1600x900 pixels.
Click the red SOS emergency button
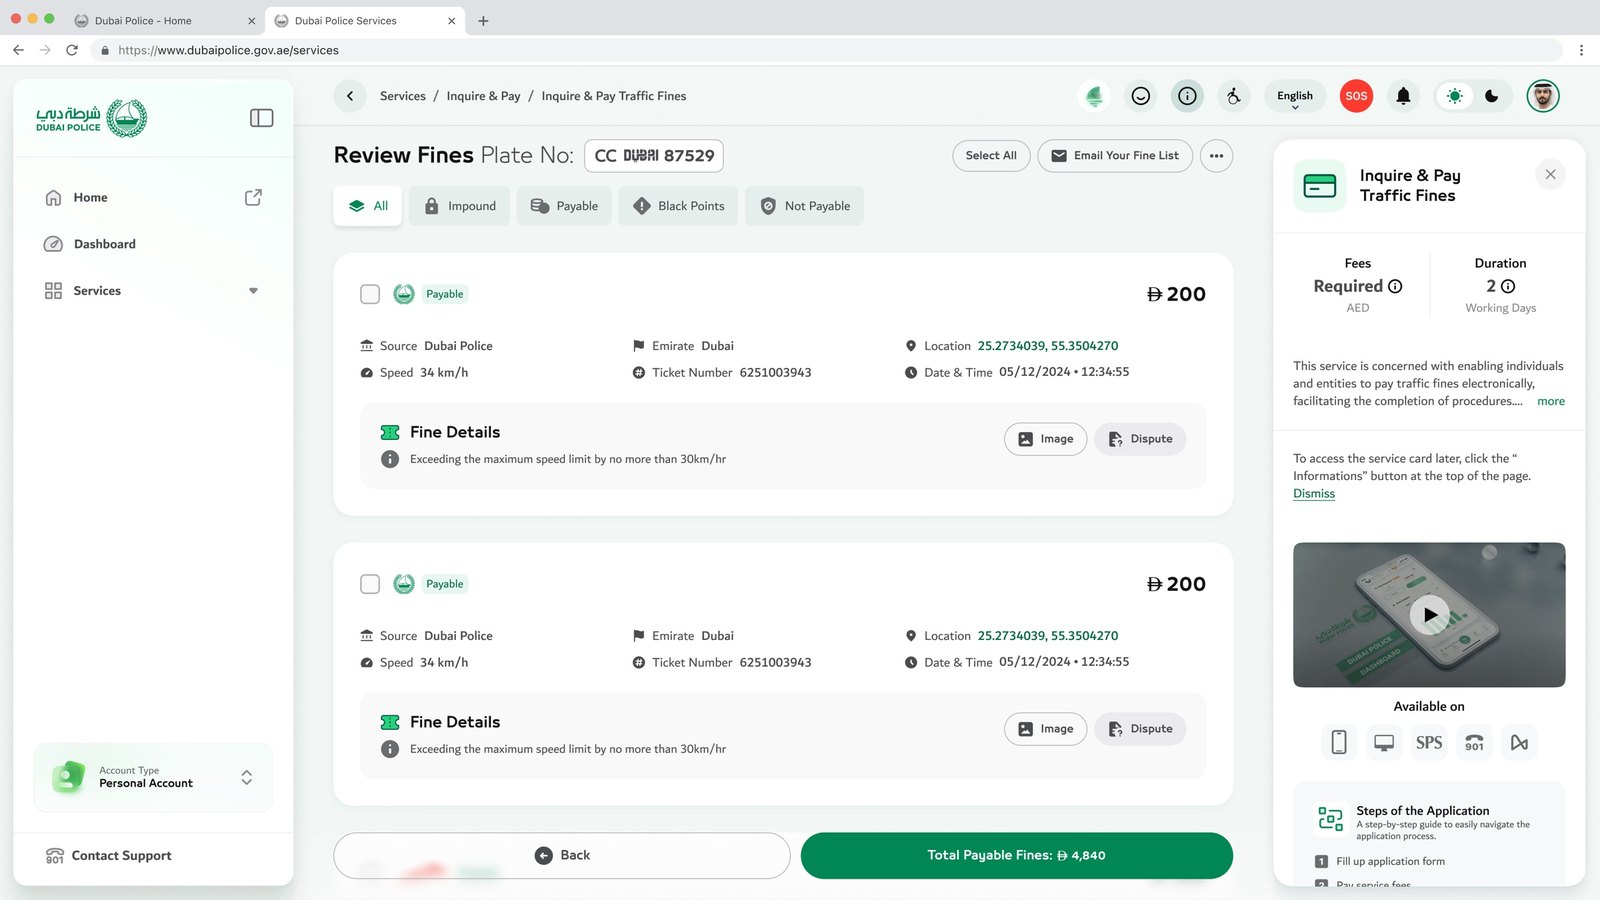point(1356,96)
